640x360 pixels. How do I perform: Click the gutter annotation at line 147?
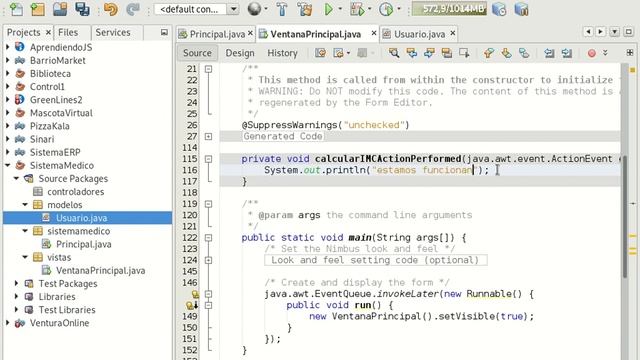click(x=196, y=294)
